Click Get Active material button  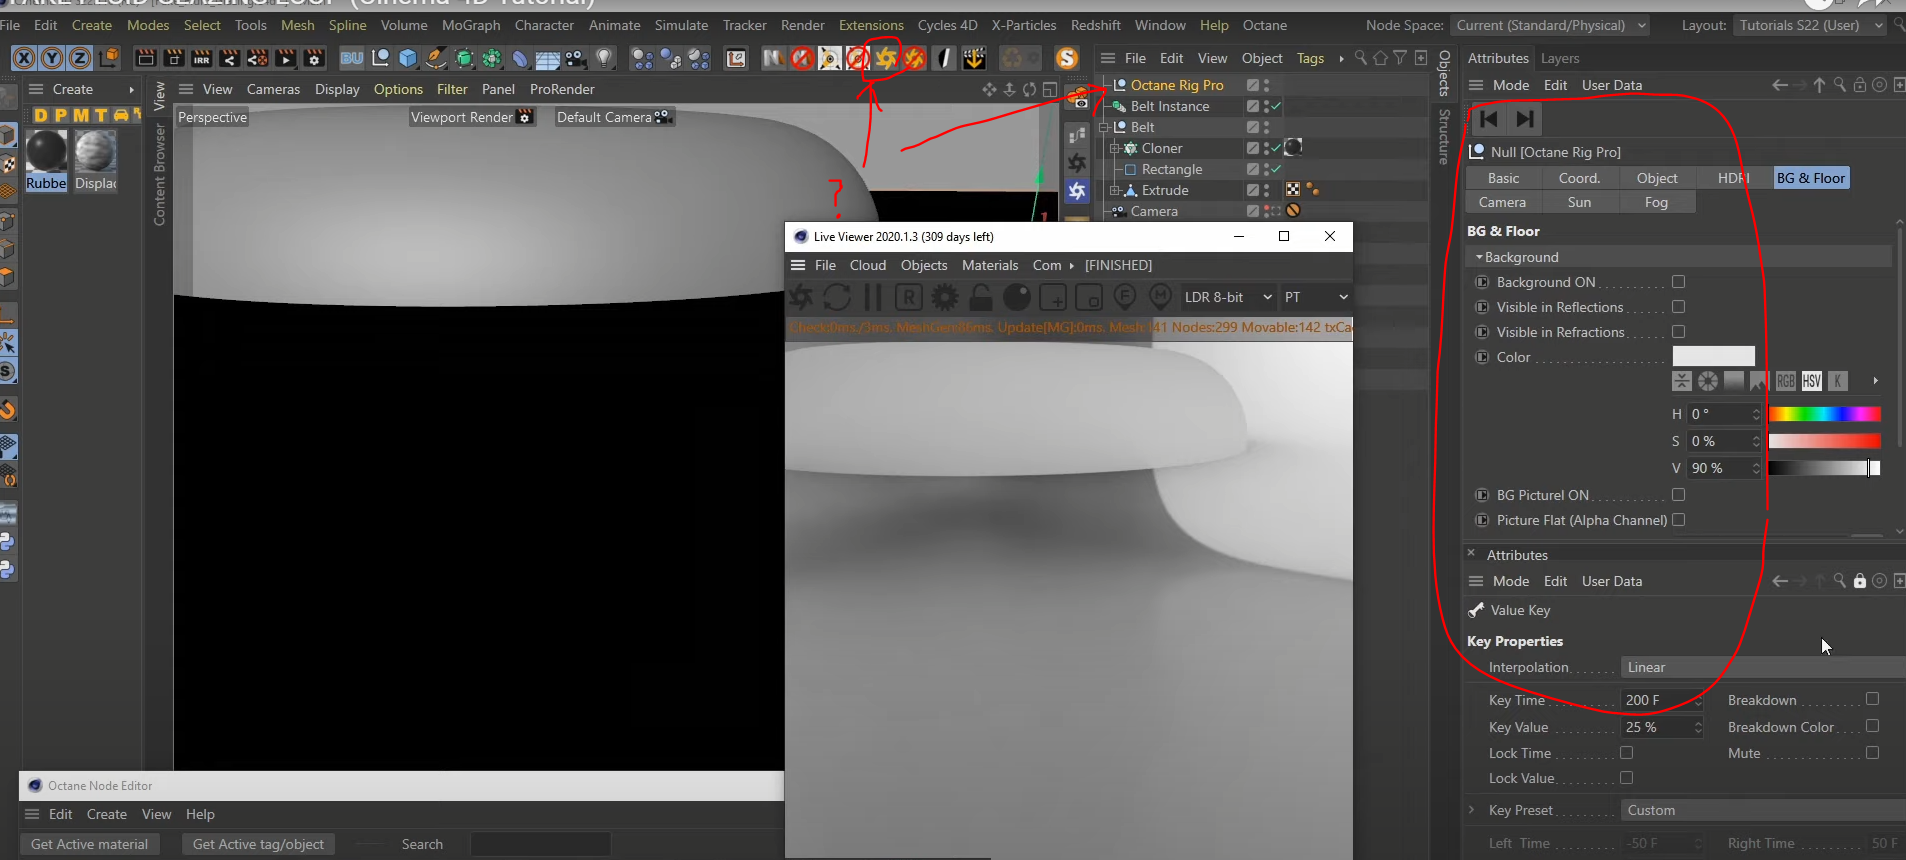(89, 844)
